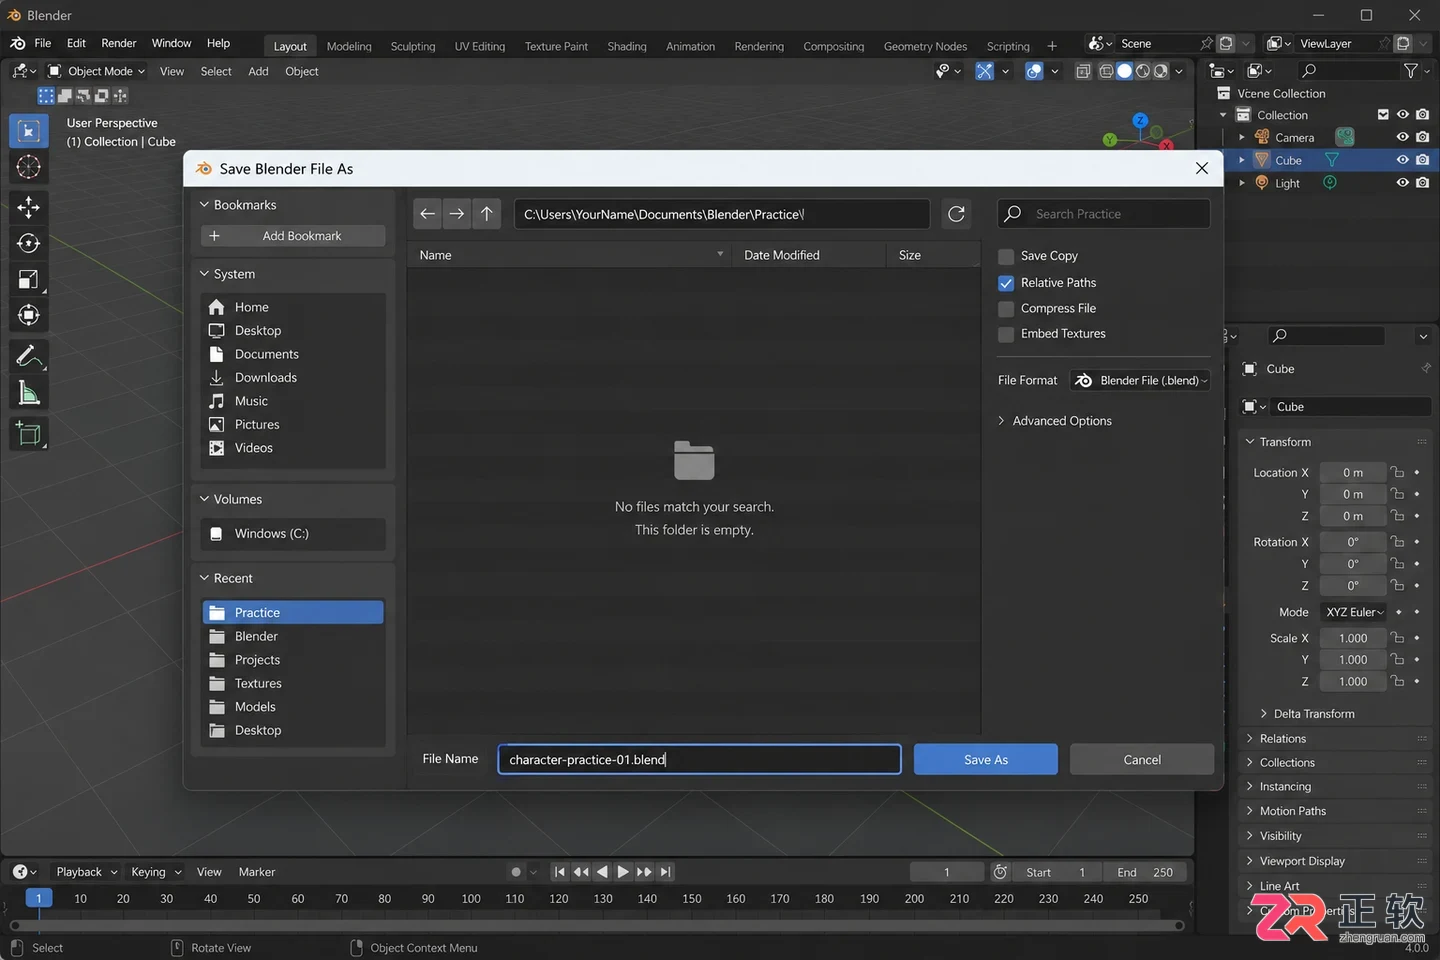Open the Playback menu in timeline
Image resolution: width=1440 pixels, height=960 pixels.
click(x=86, y=872)
